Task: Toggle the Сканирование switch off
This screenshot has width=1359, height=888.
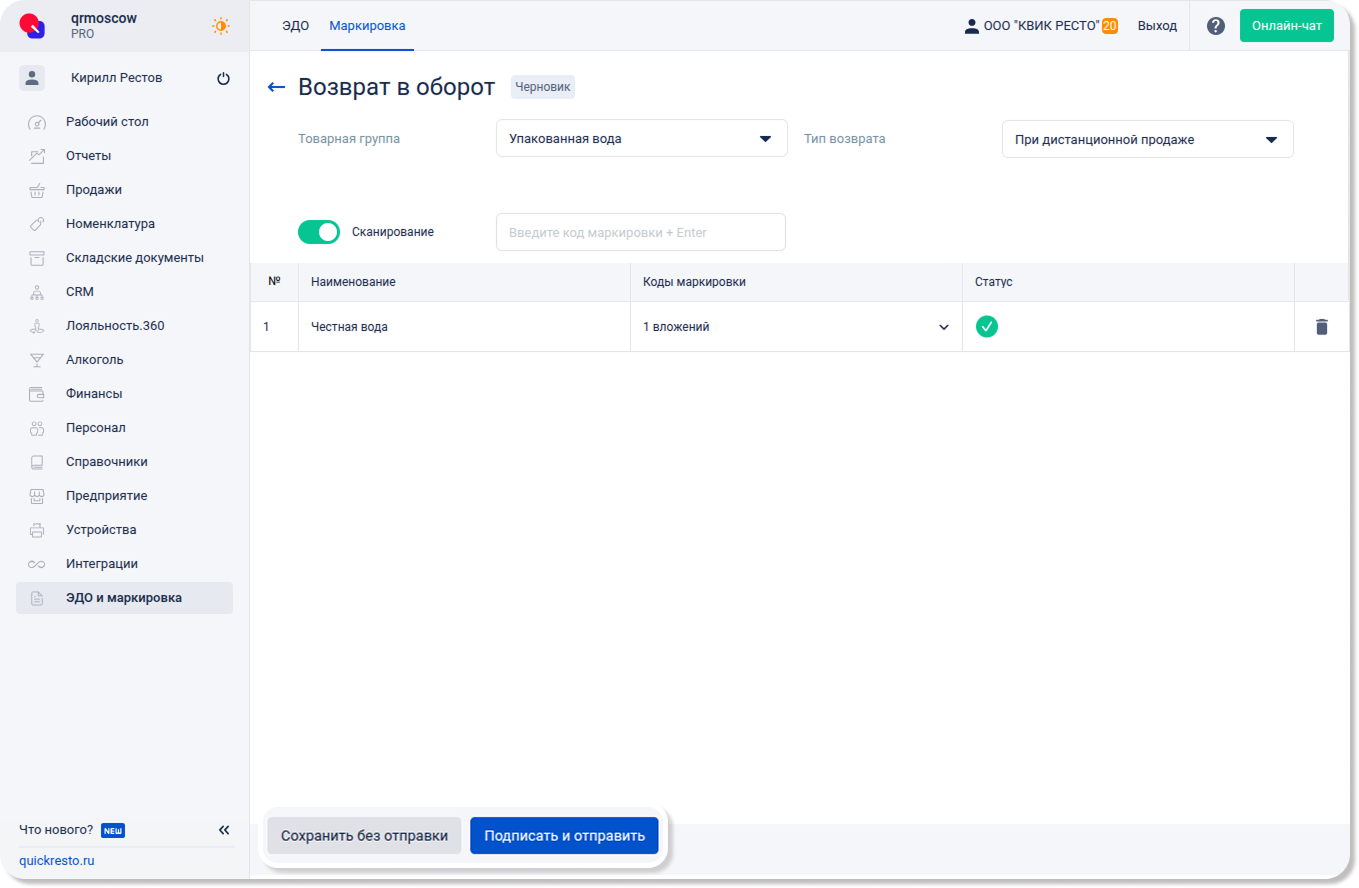Action: [319, 232]
